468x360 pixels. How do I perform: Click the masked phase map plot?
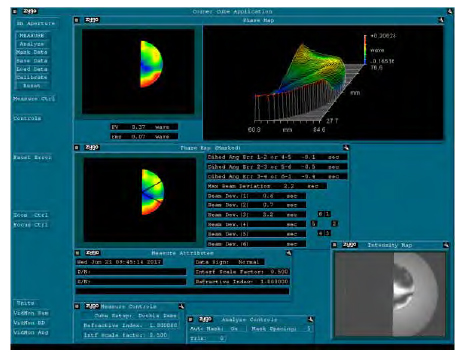[x=140, y=200]
